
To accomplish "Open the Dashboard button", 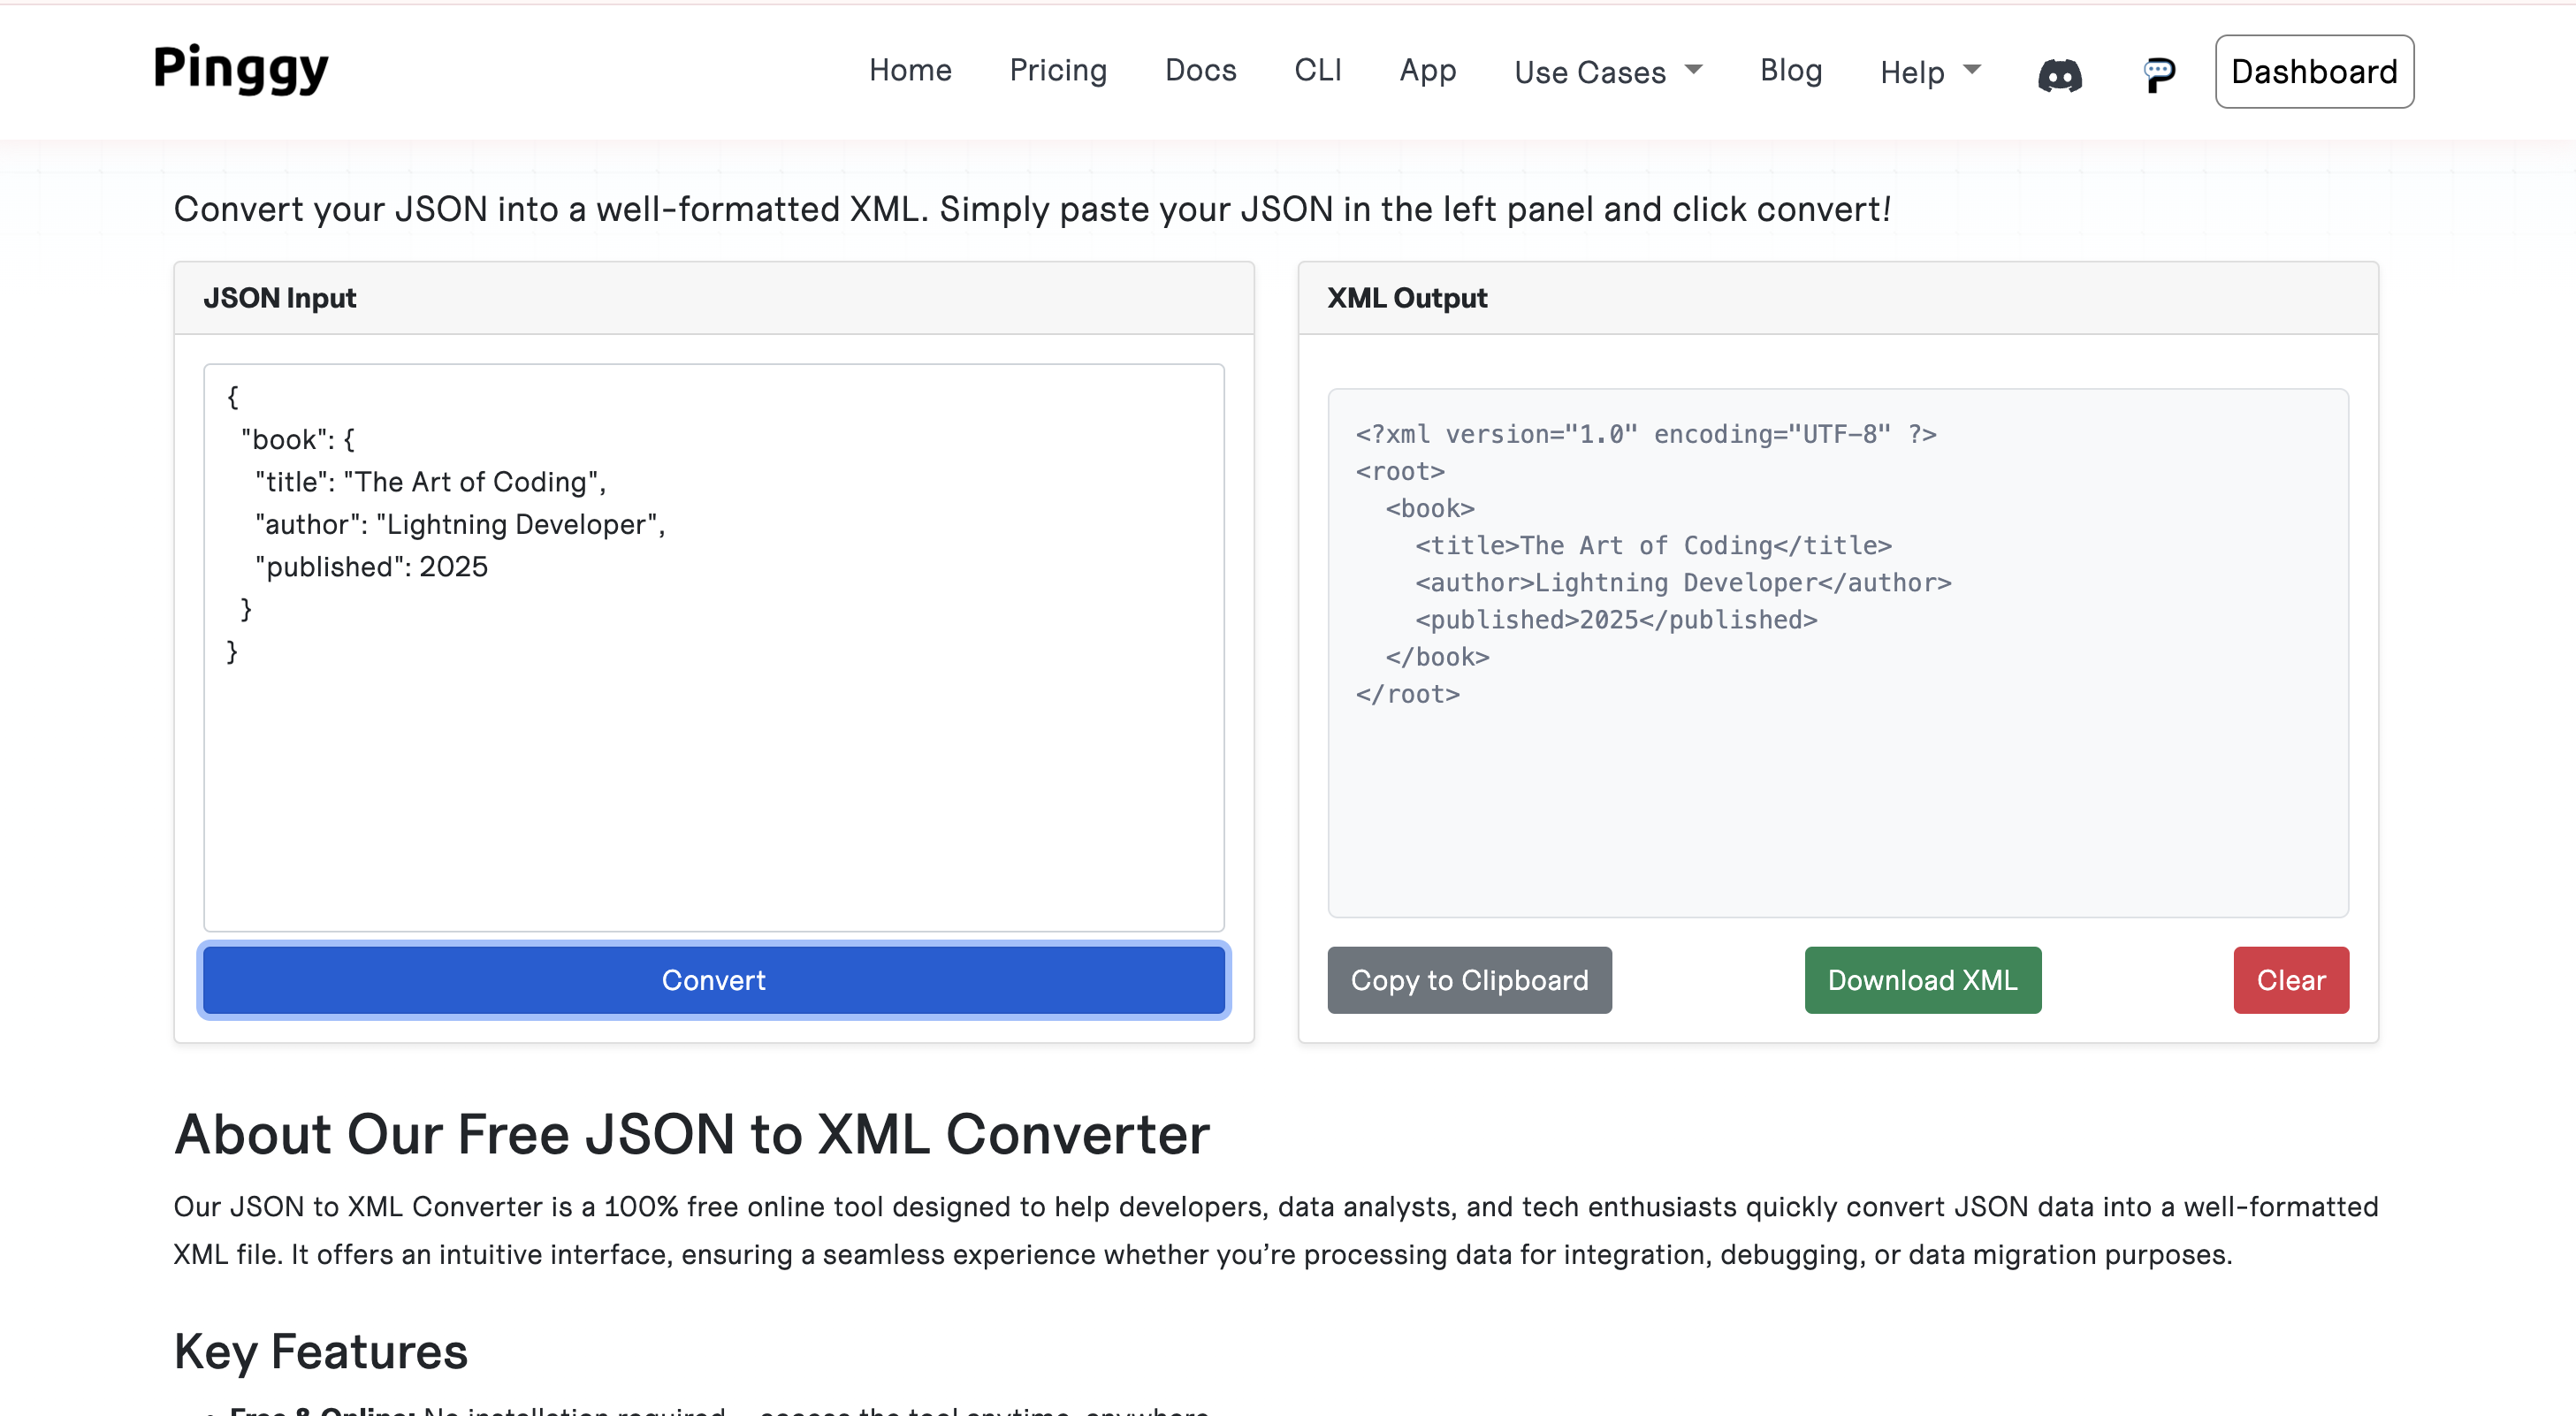I will click(x=2314, y=72).
